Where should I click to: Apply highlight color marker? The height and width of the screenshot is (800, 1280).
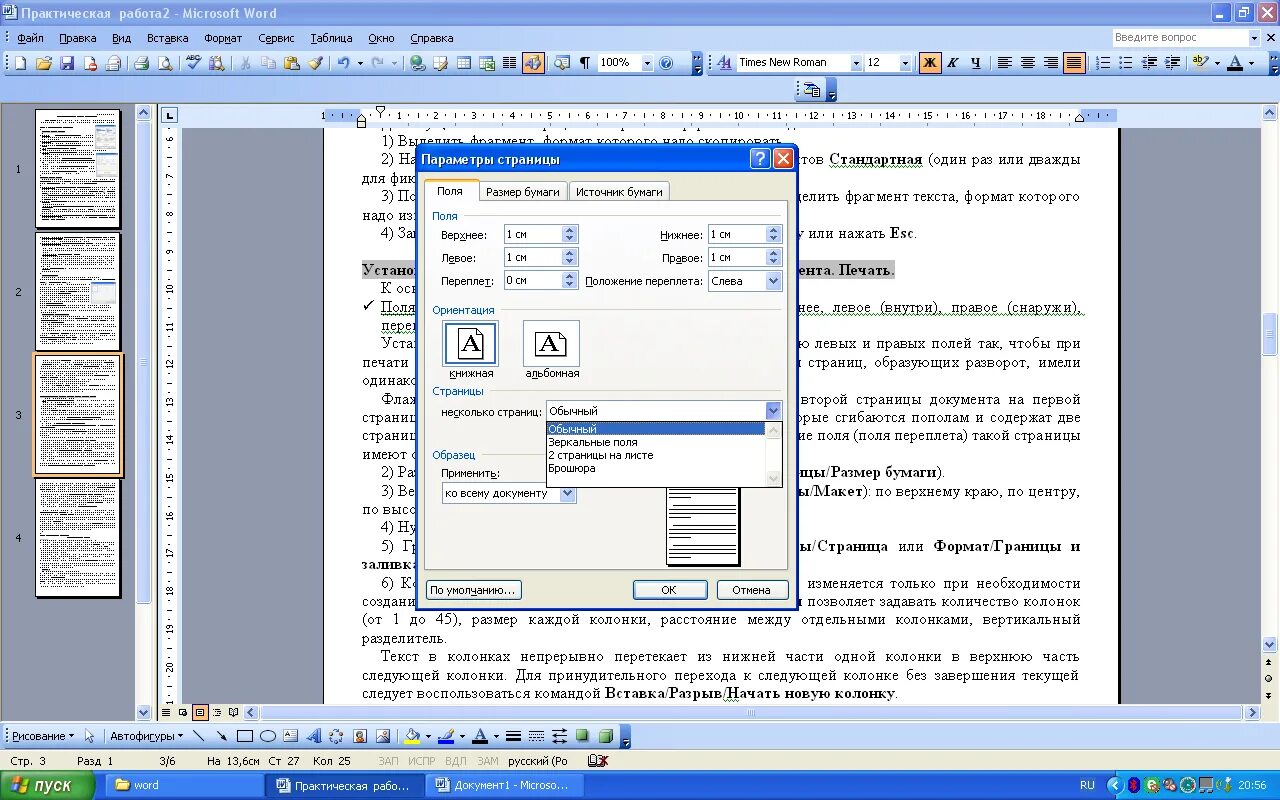coord(1199,63)
